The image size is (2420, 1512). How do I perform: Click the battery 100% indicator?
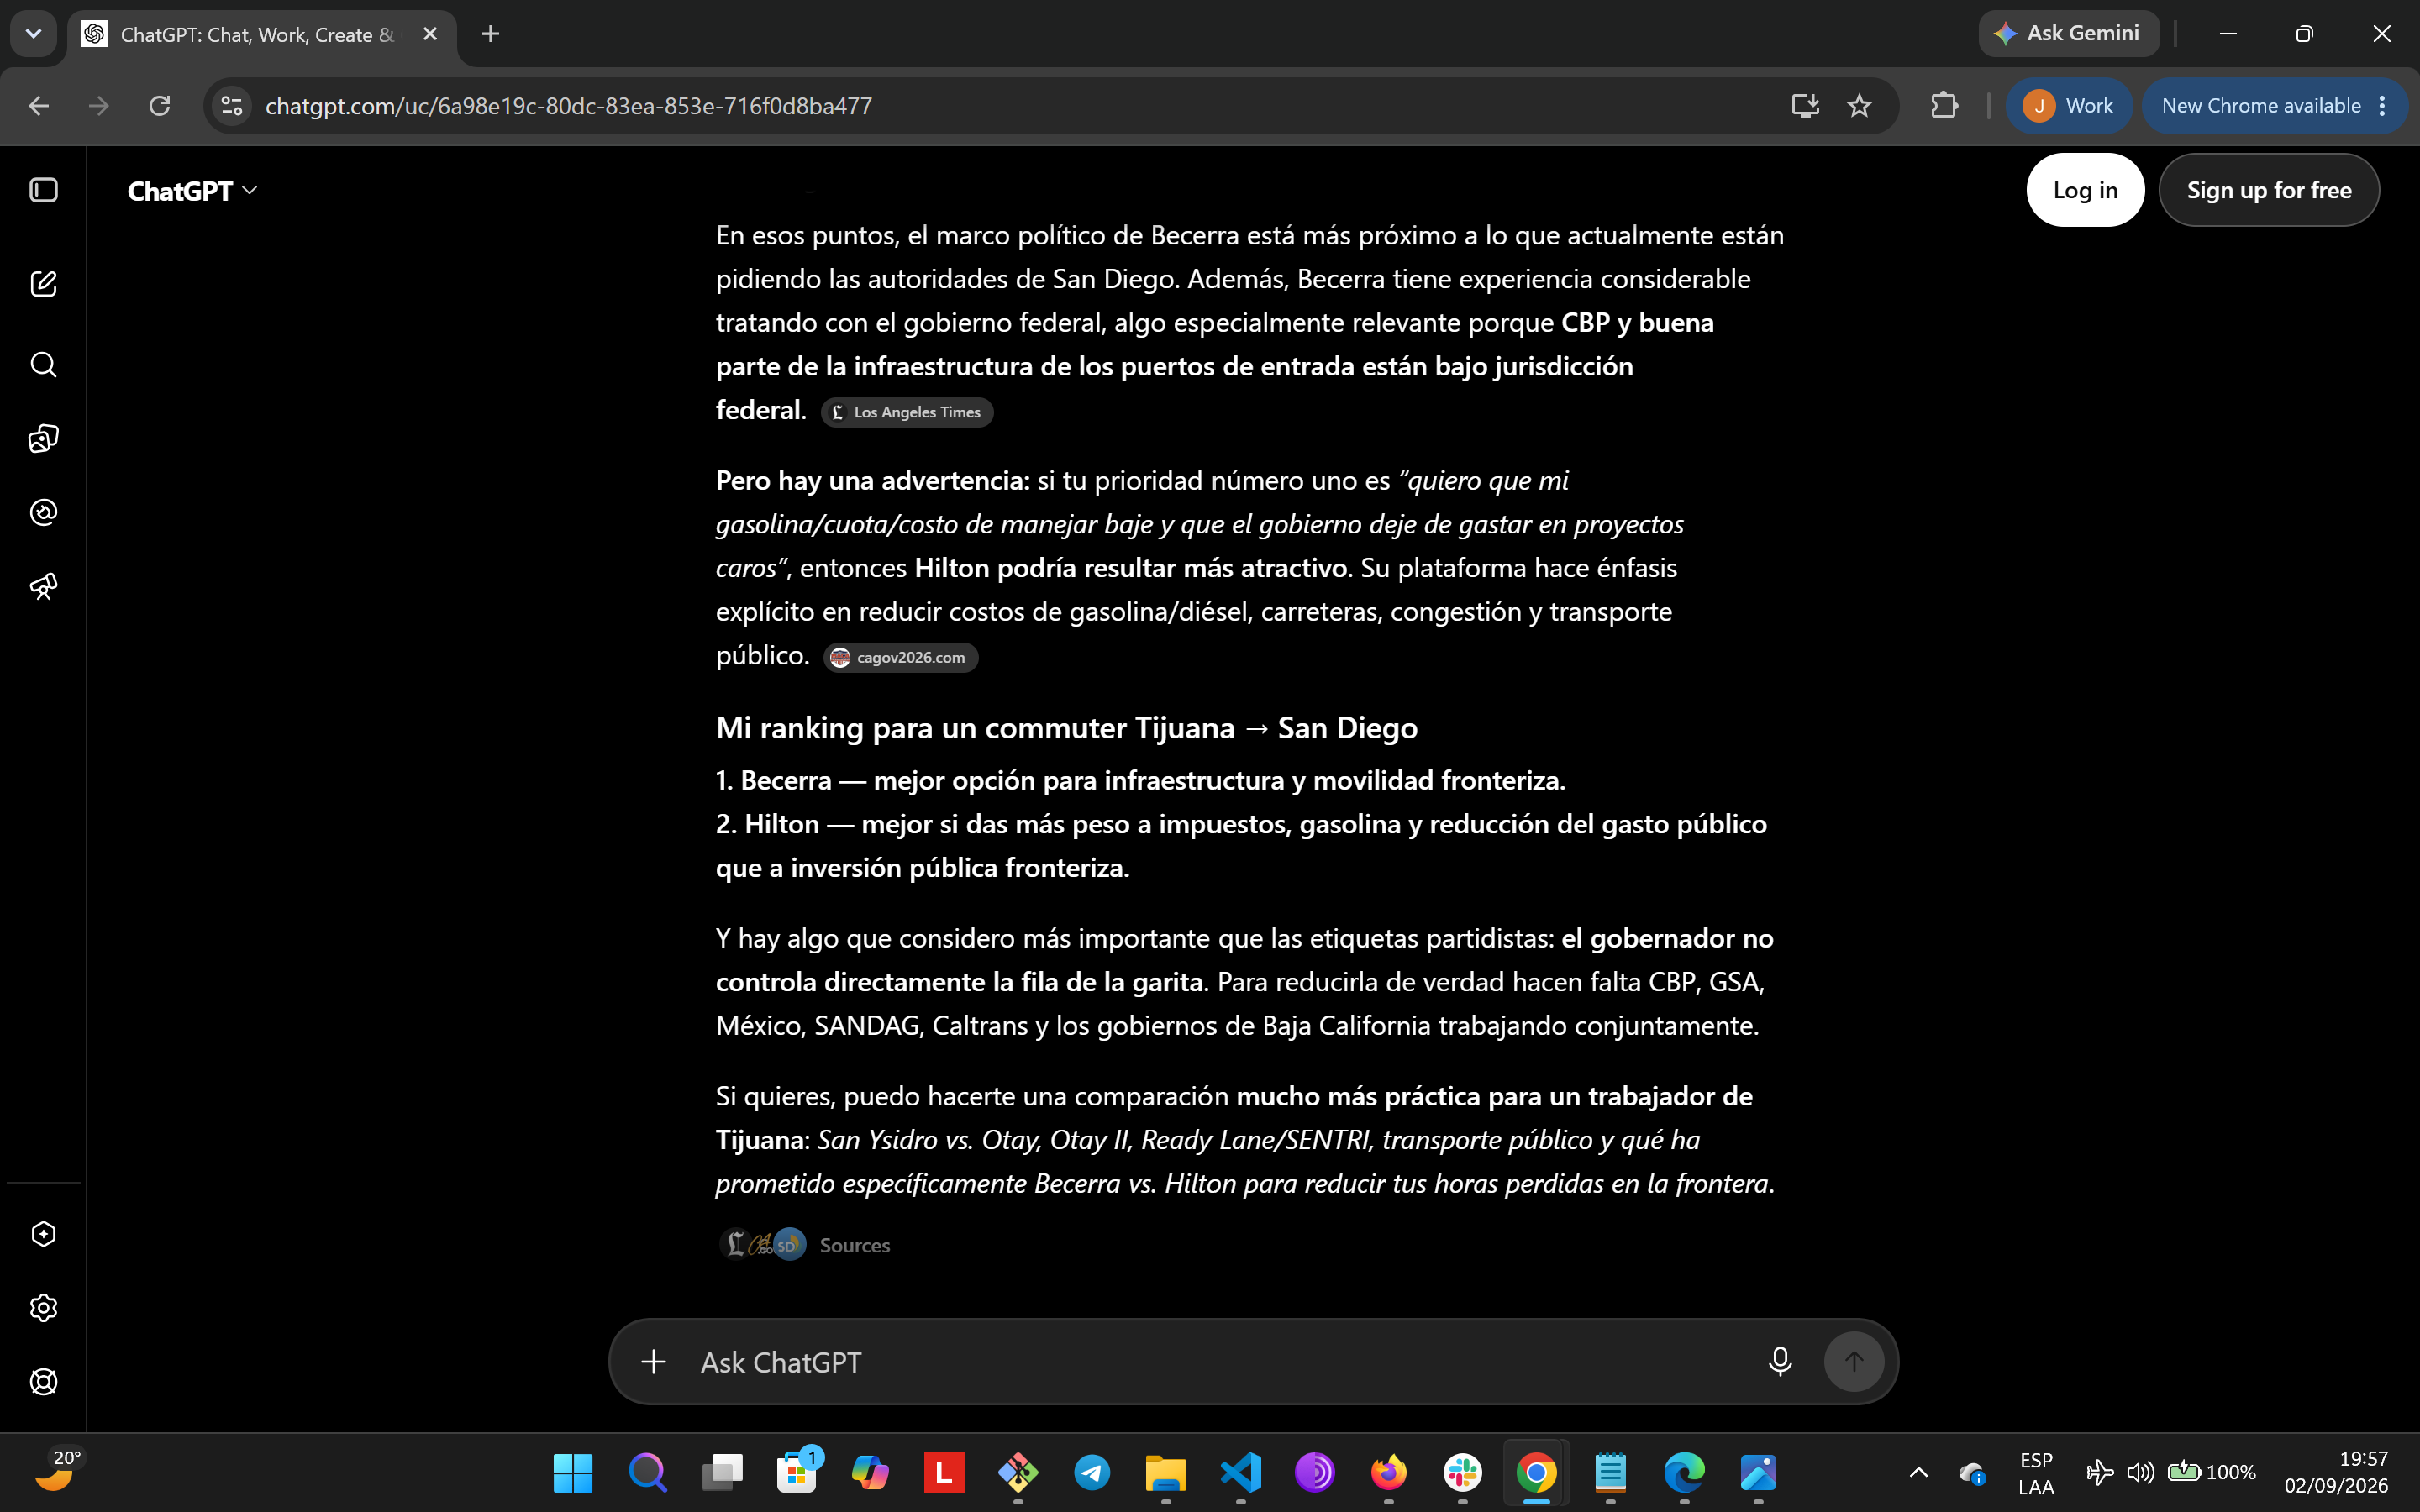click(2212, 1473)
